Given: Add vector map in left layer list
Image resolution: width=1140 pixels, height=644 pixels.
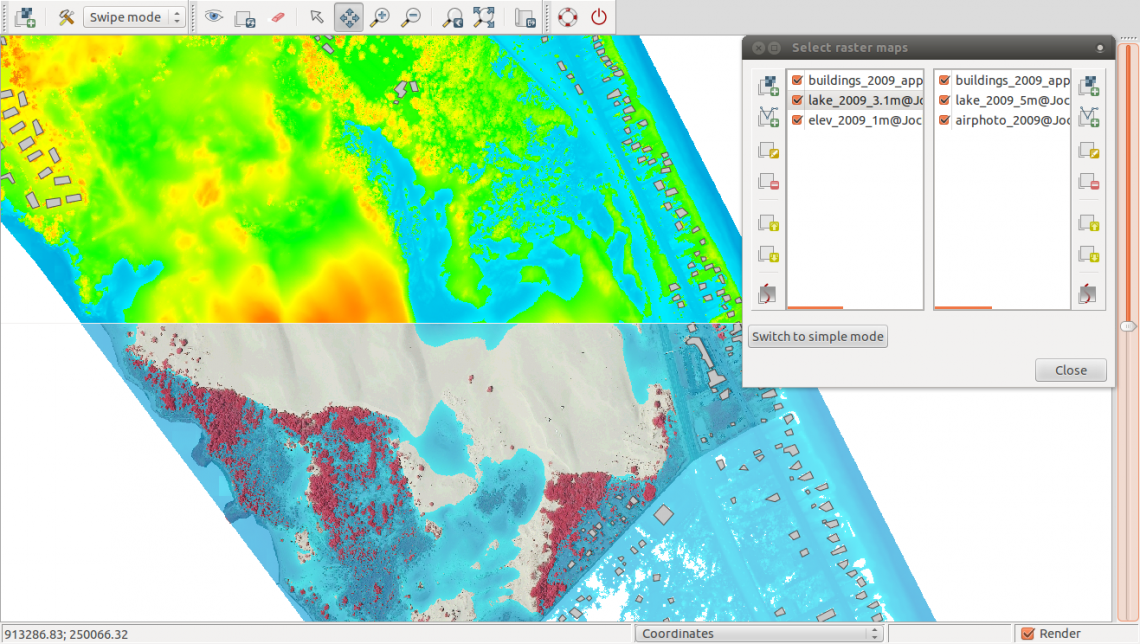Looking at the screenshot, I should tap(768, 118).
